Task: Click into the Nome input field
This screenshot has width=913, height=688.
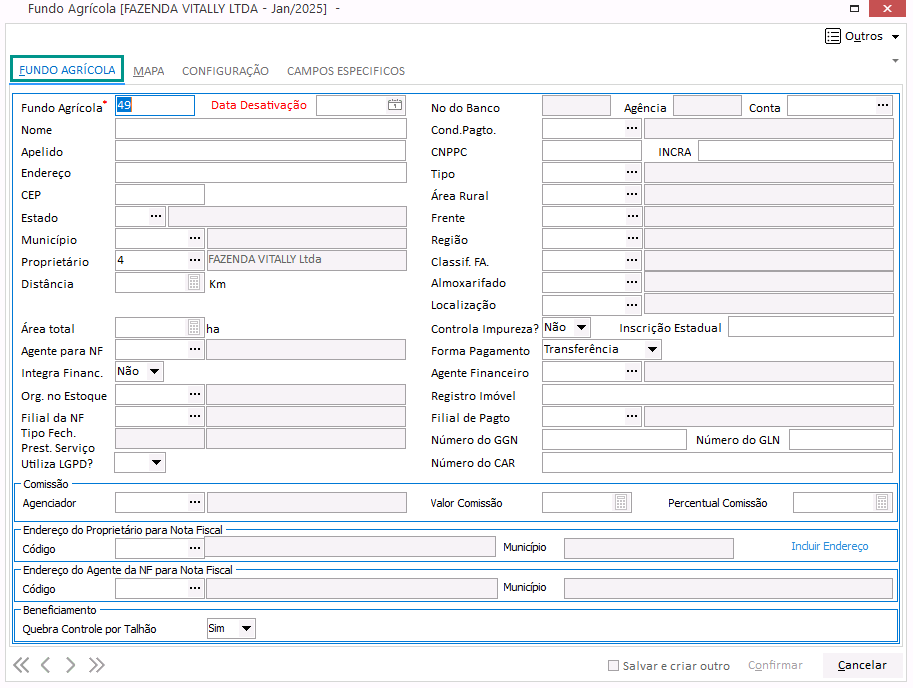Action: point(260,129)
